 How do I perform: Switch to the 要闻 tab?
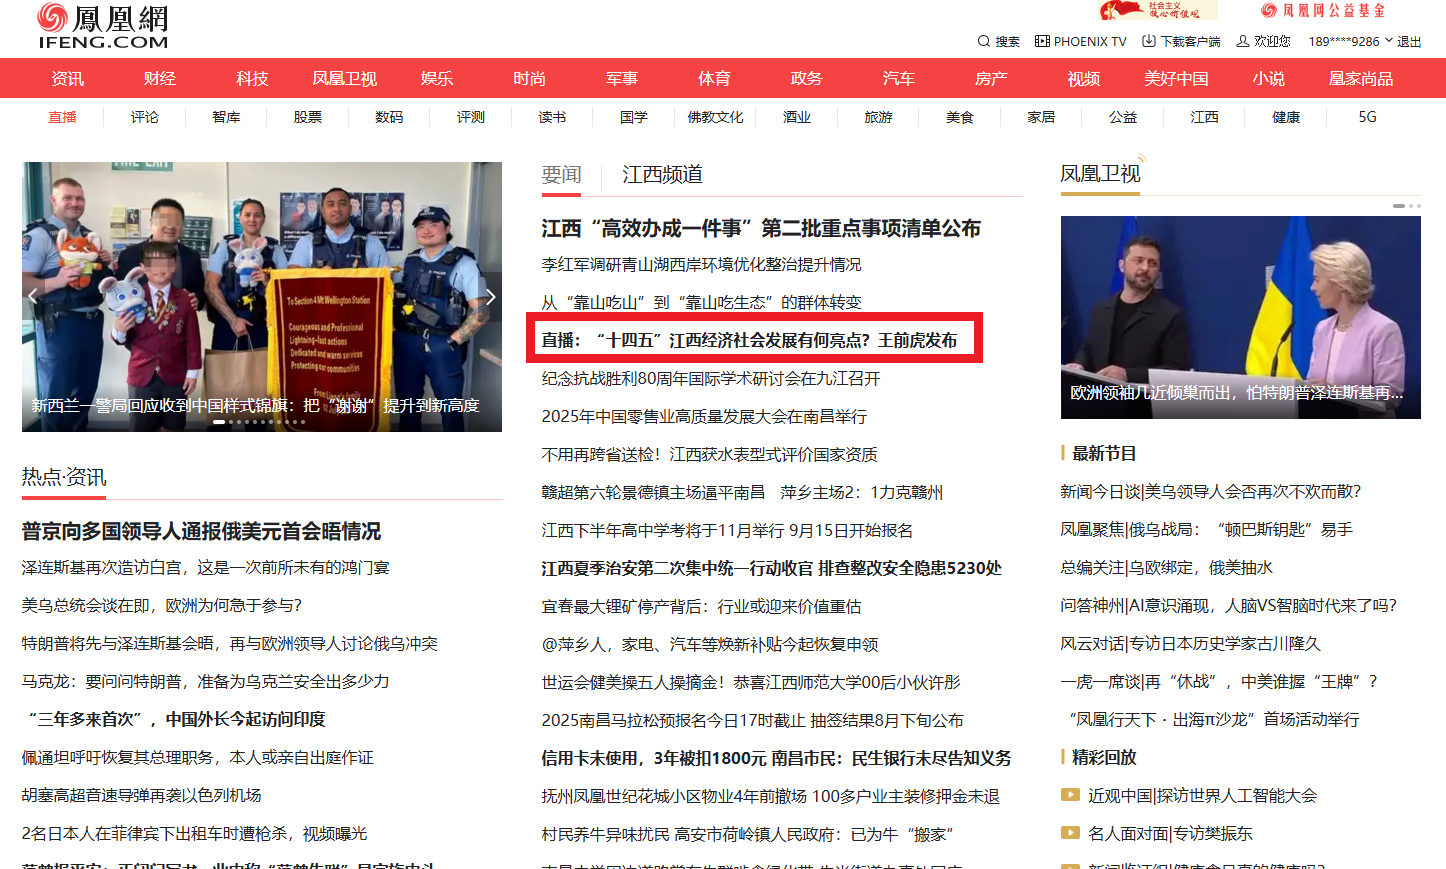(561, 175)
